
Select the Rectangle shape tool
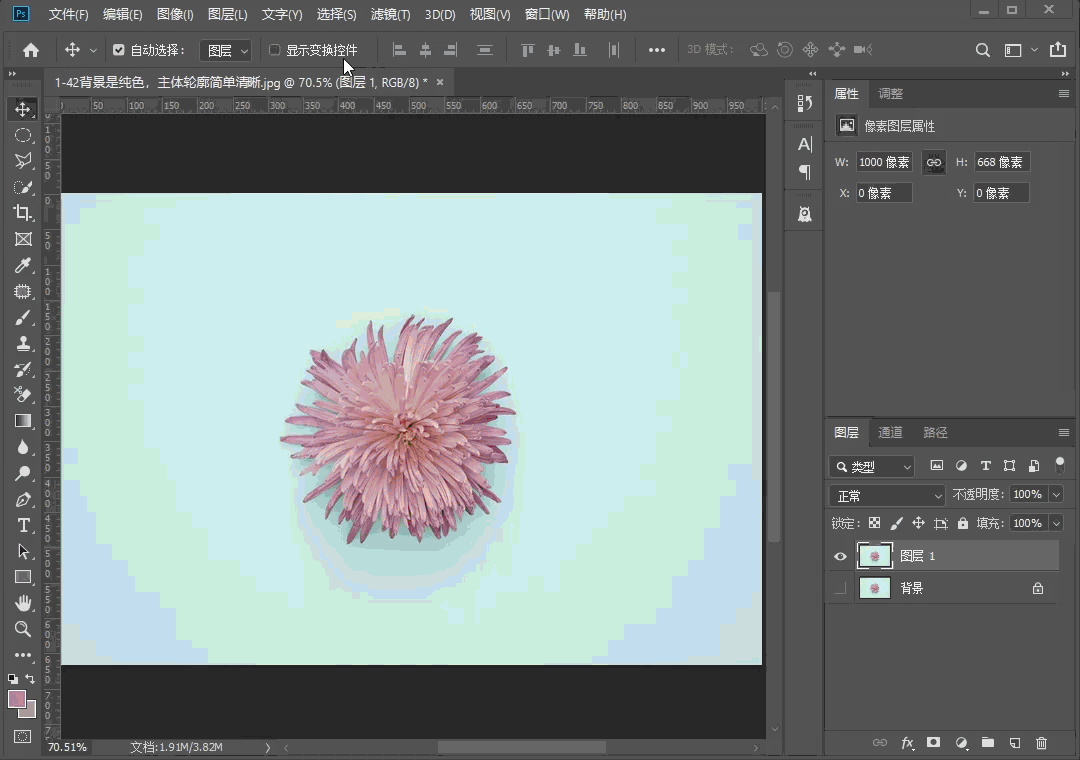(x=23, y=577)
